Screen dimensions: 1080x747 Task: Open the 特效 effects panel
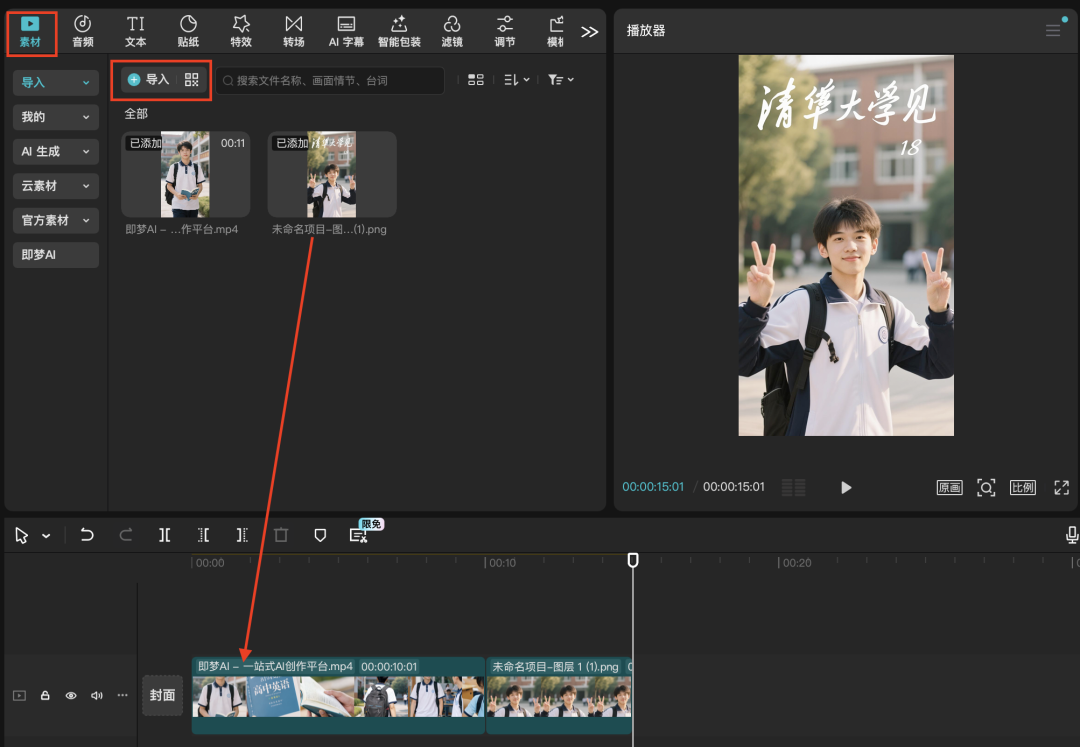click(240, 30)
